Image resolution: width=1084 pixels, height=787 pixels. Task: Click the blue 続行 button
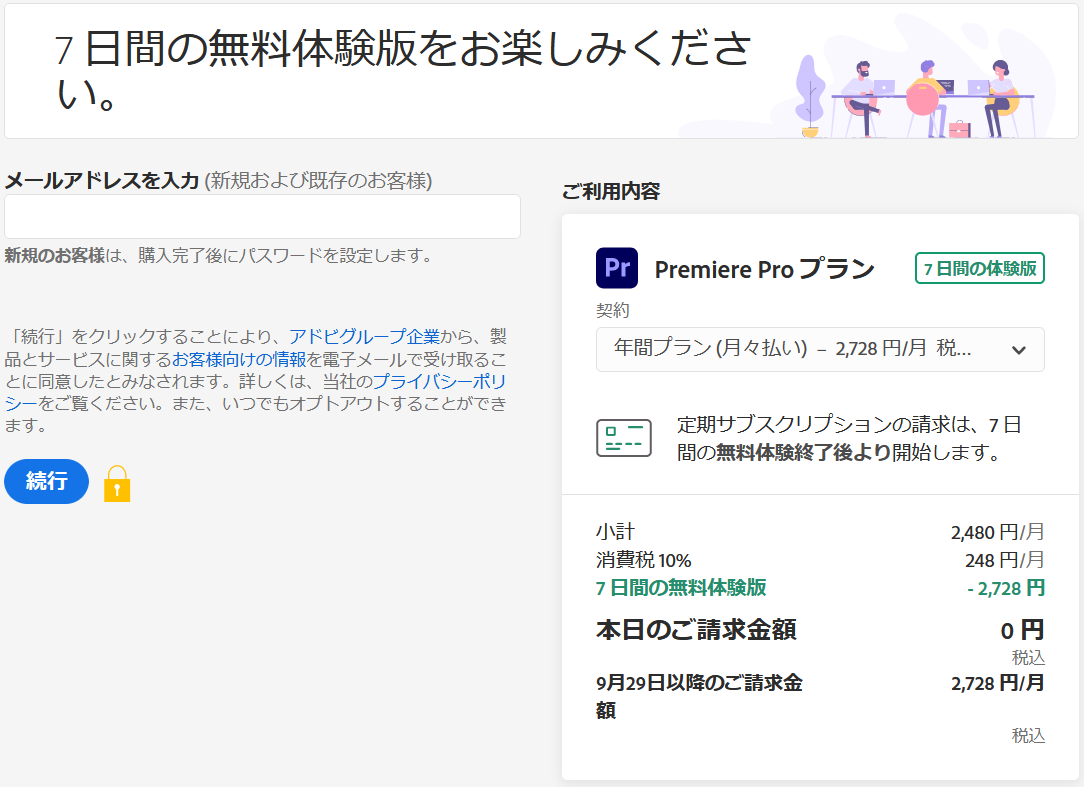coord(46,481)
